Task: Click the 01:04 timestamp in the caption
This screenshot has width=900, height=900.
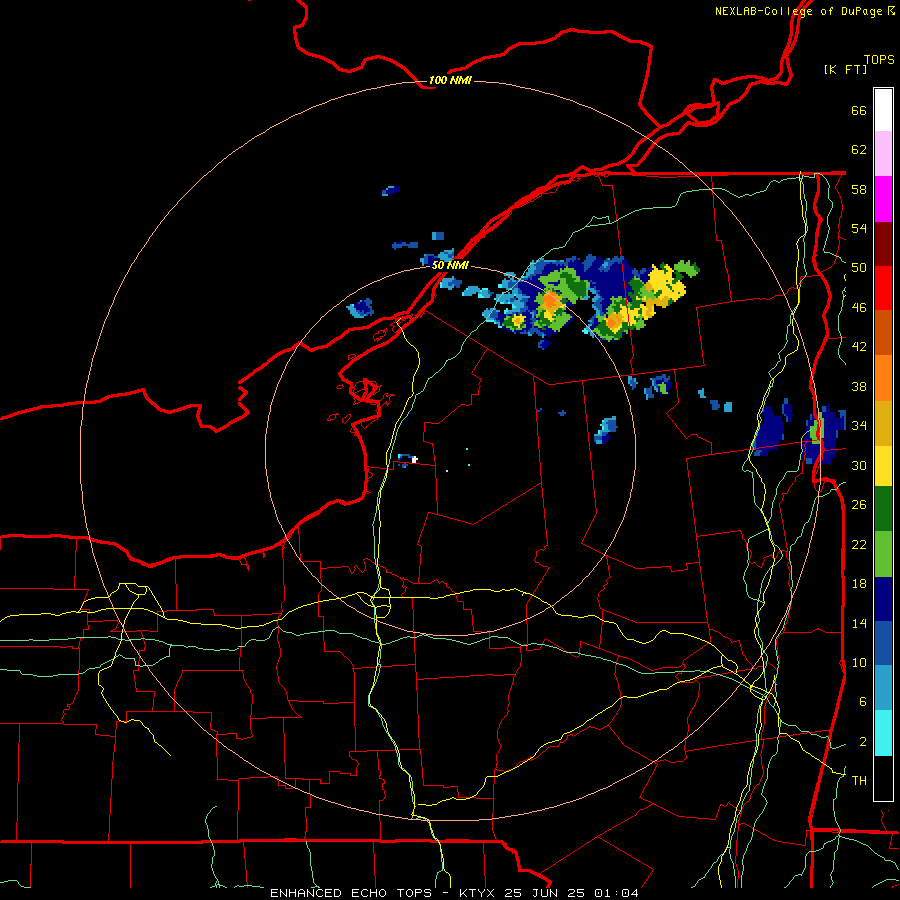Action: [616, 893]
